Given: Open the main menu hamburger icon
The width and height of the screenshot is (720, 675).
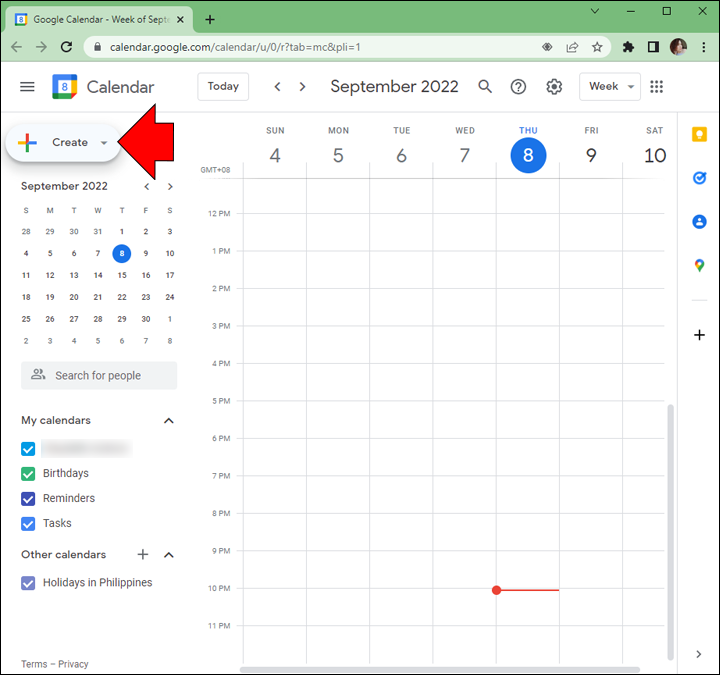Looking at the screenshot, I should (x=27, y=86).
